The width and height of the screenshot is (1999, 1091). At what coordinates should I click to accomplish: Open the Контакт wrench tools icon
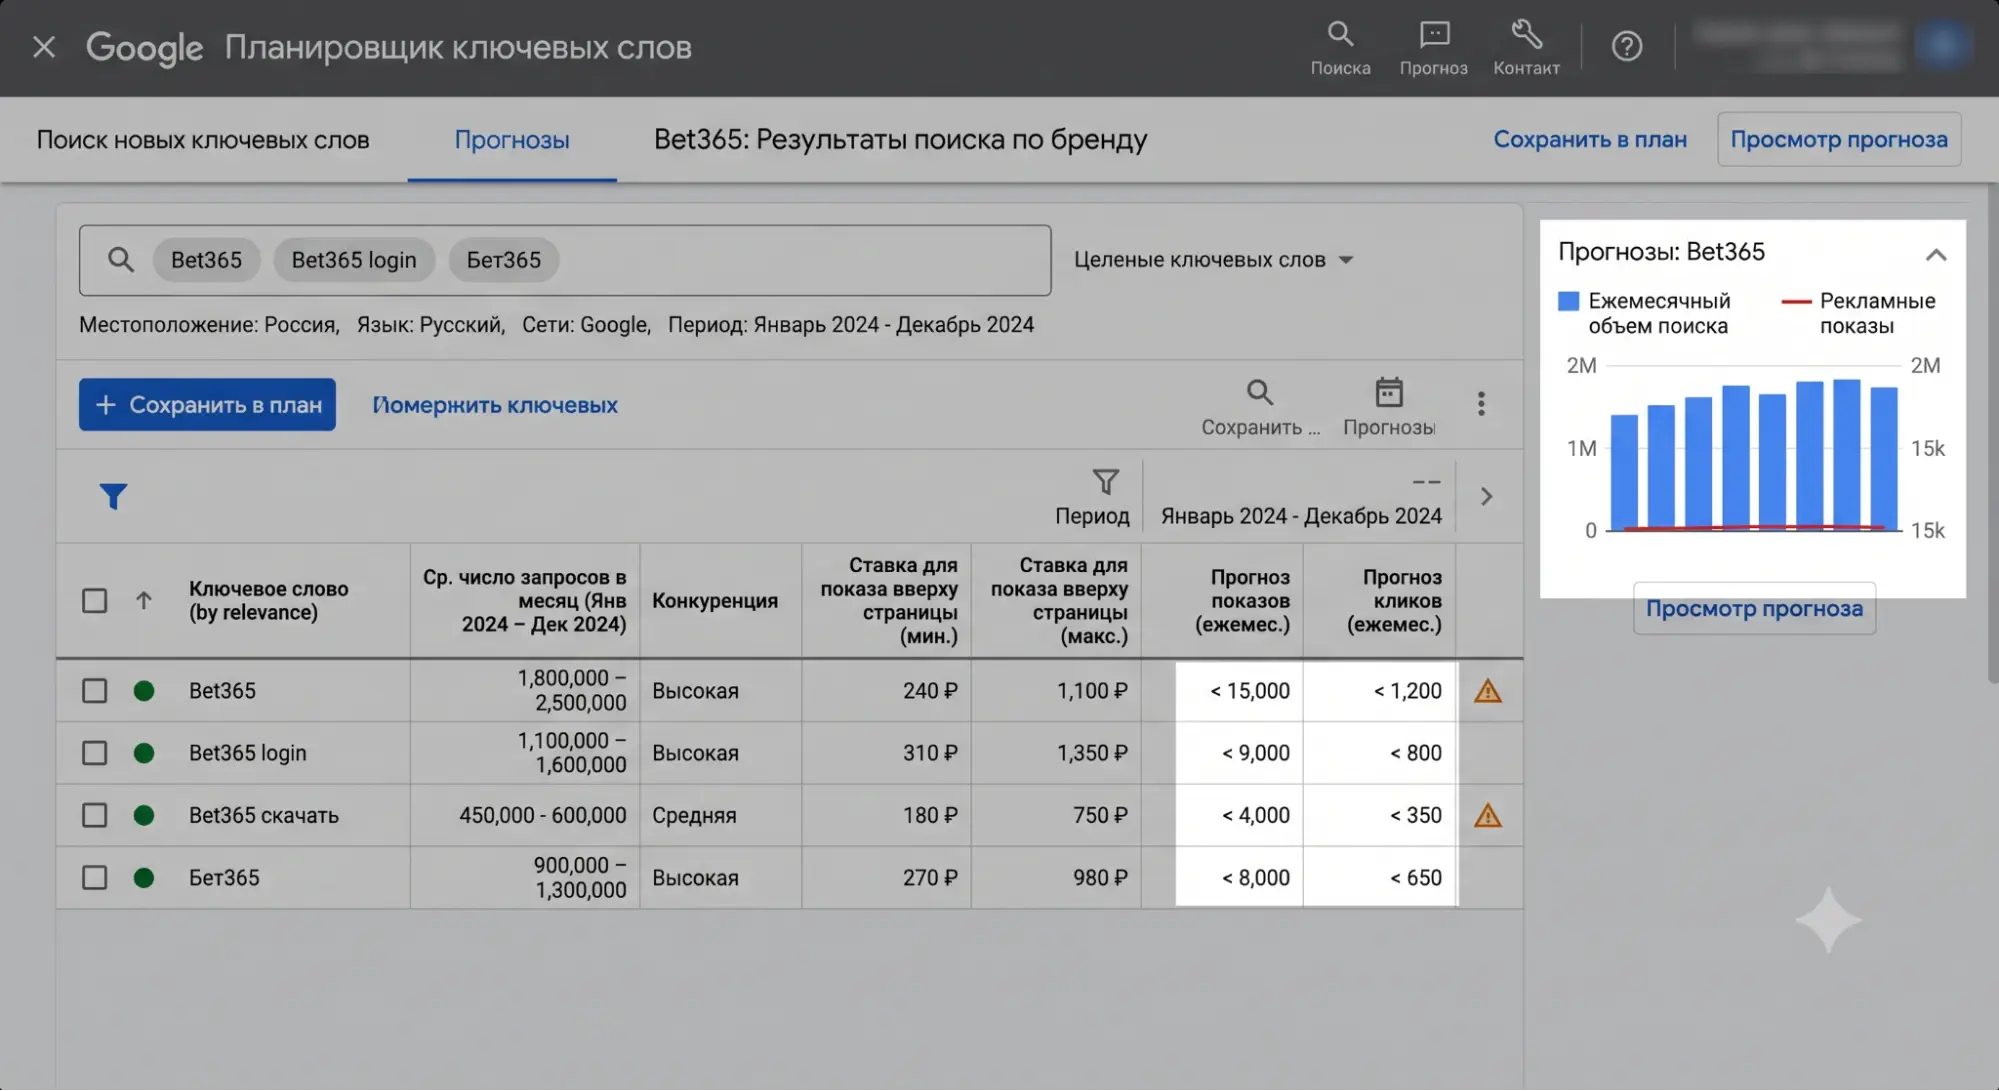(1526, 35)
